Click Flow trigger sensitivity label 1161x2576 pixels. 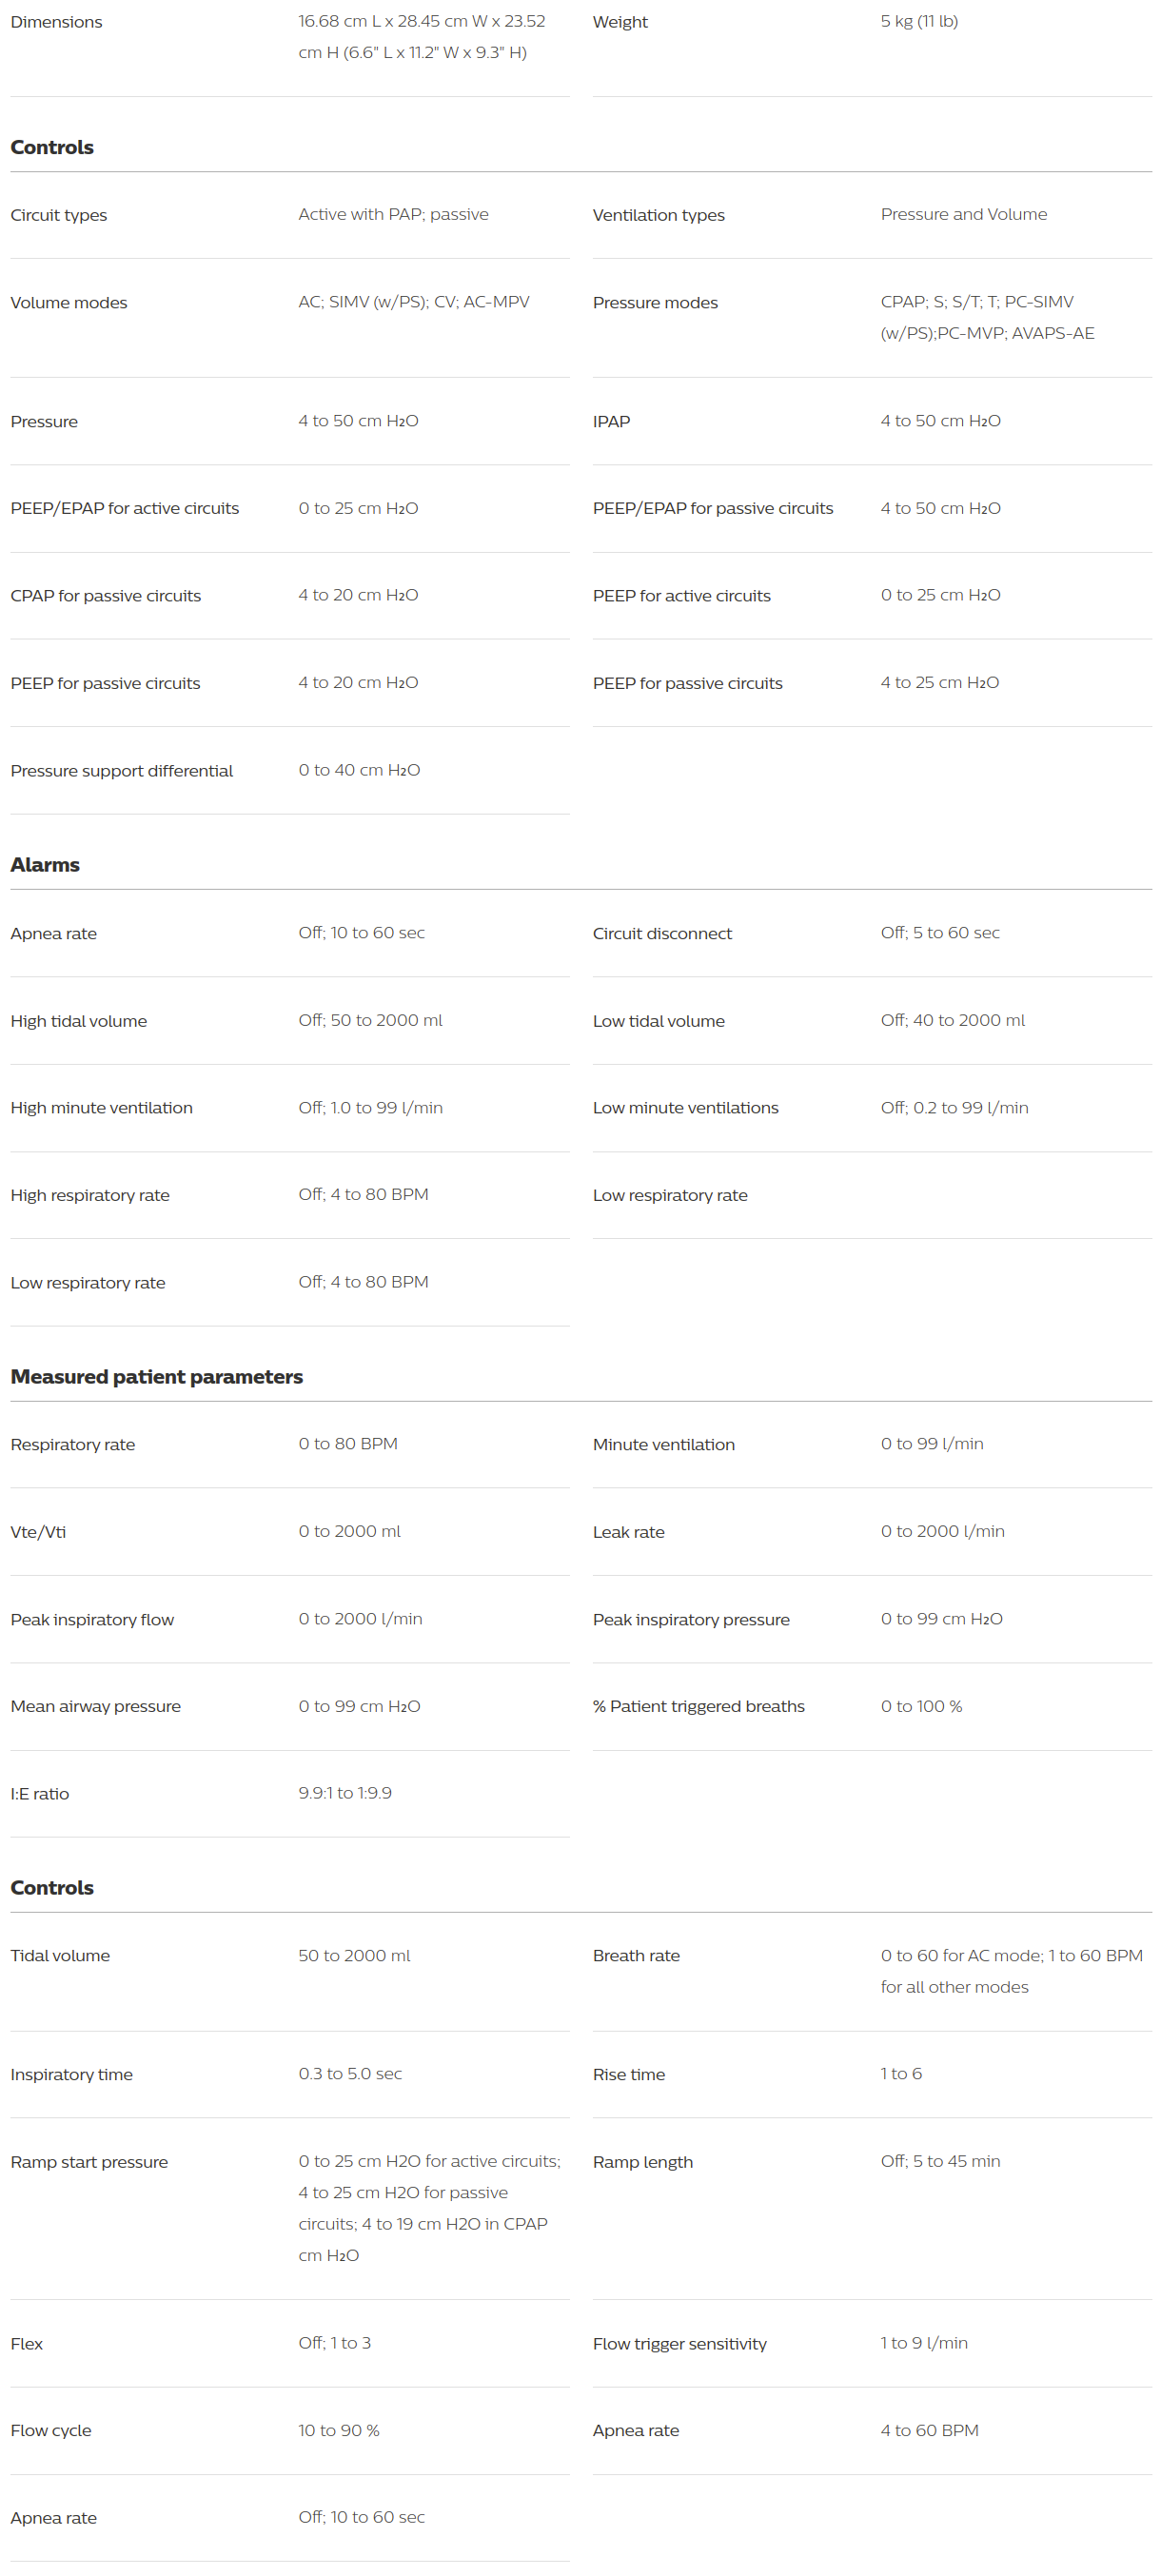coord(679,2344)
